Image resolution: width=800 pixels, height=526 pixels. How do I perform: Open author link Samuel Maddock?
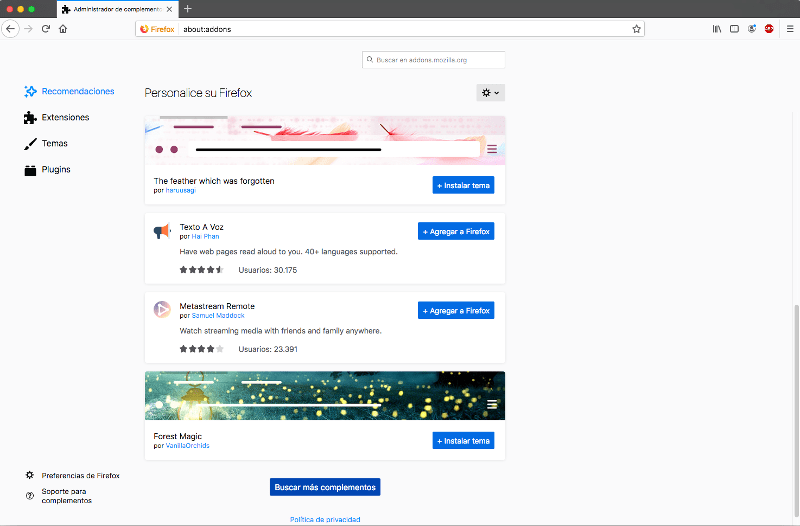pos(218,316)
